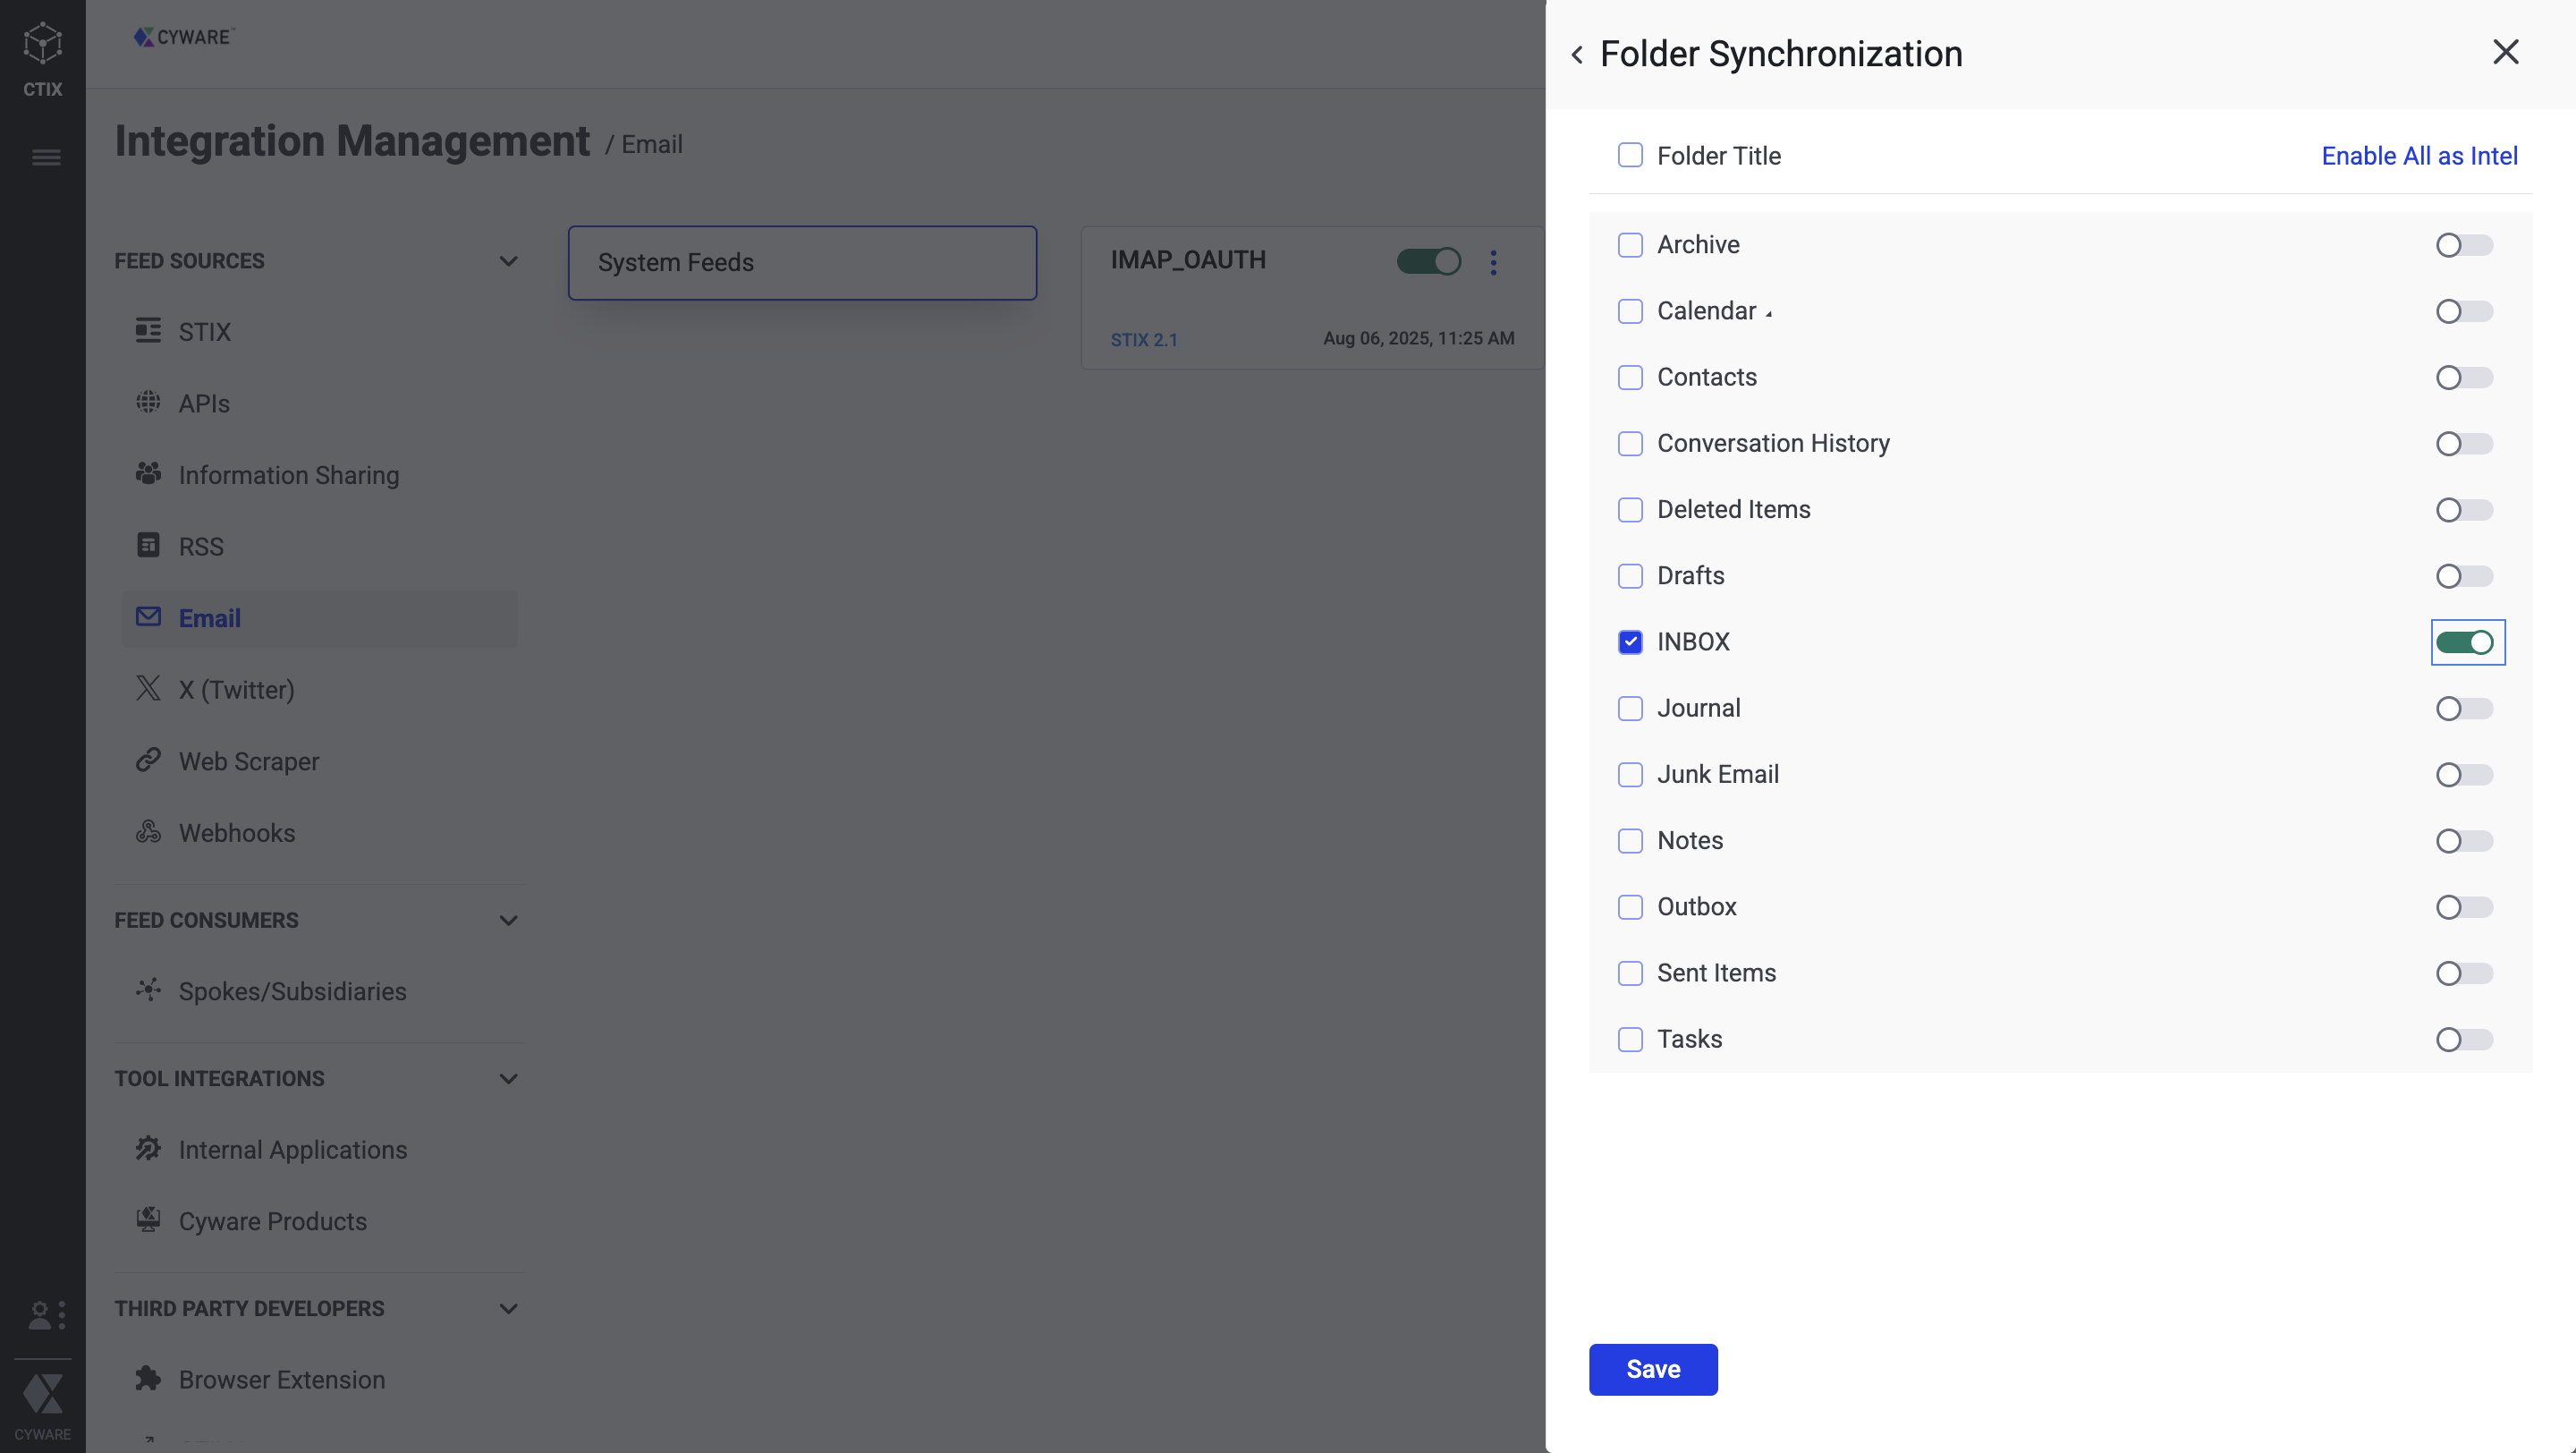Click the Web Scraper link icon

[148, 760]
